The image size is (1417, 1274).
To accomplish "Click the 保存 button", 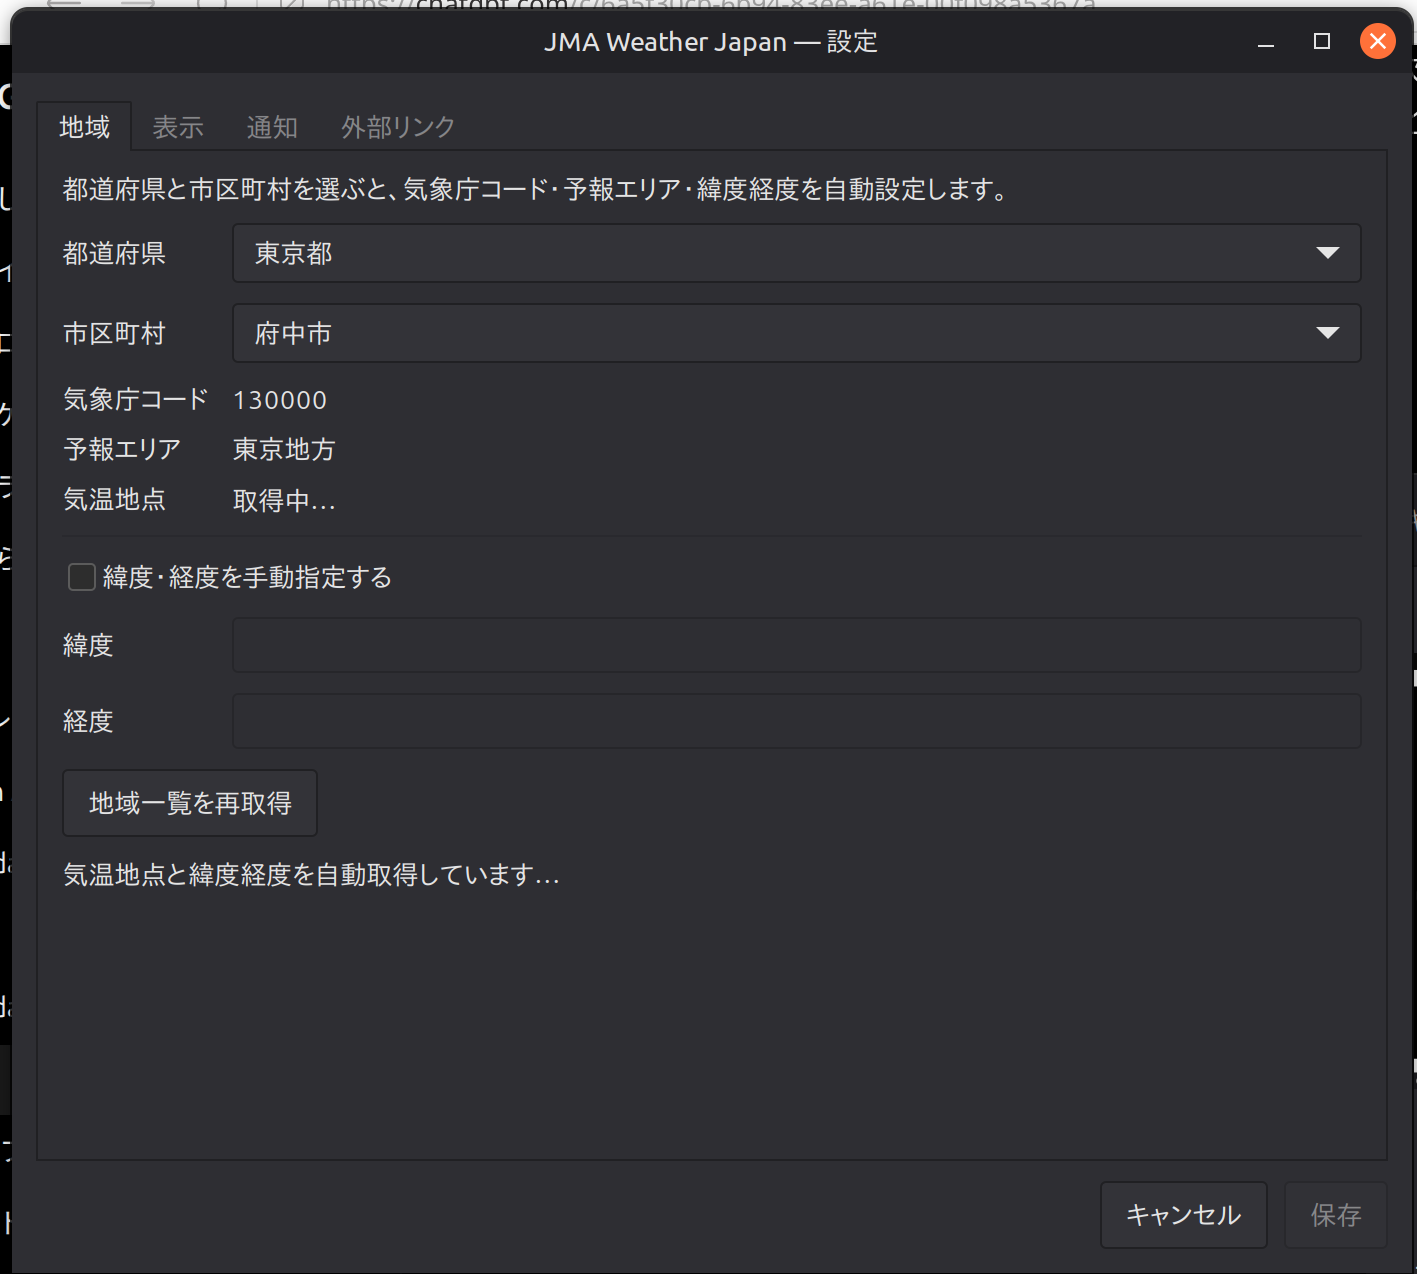I will pyautogui.click(x=1336, y=1215).
